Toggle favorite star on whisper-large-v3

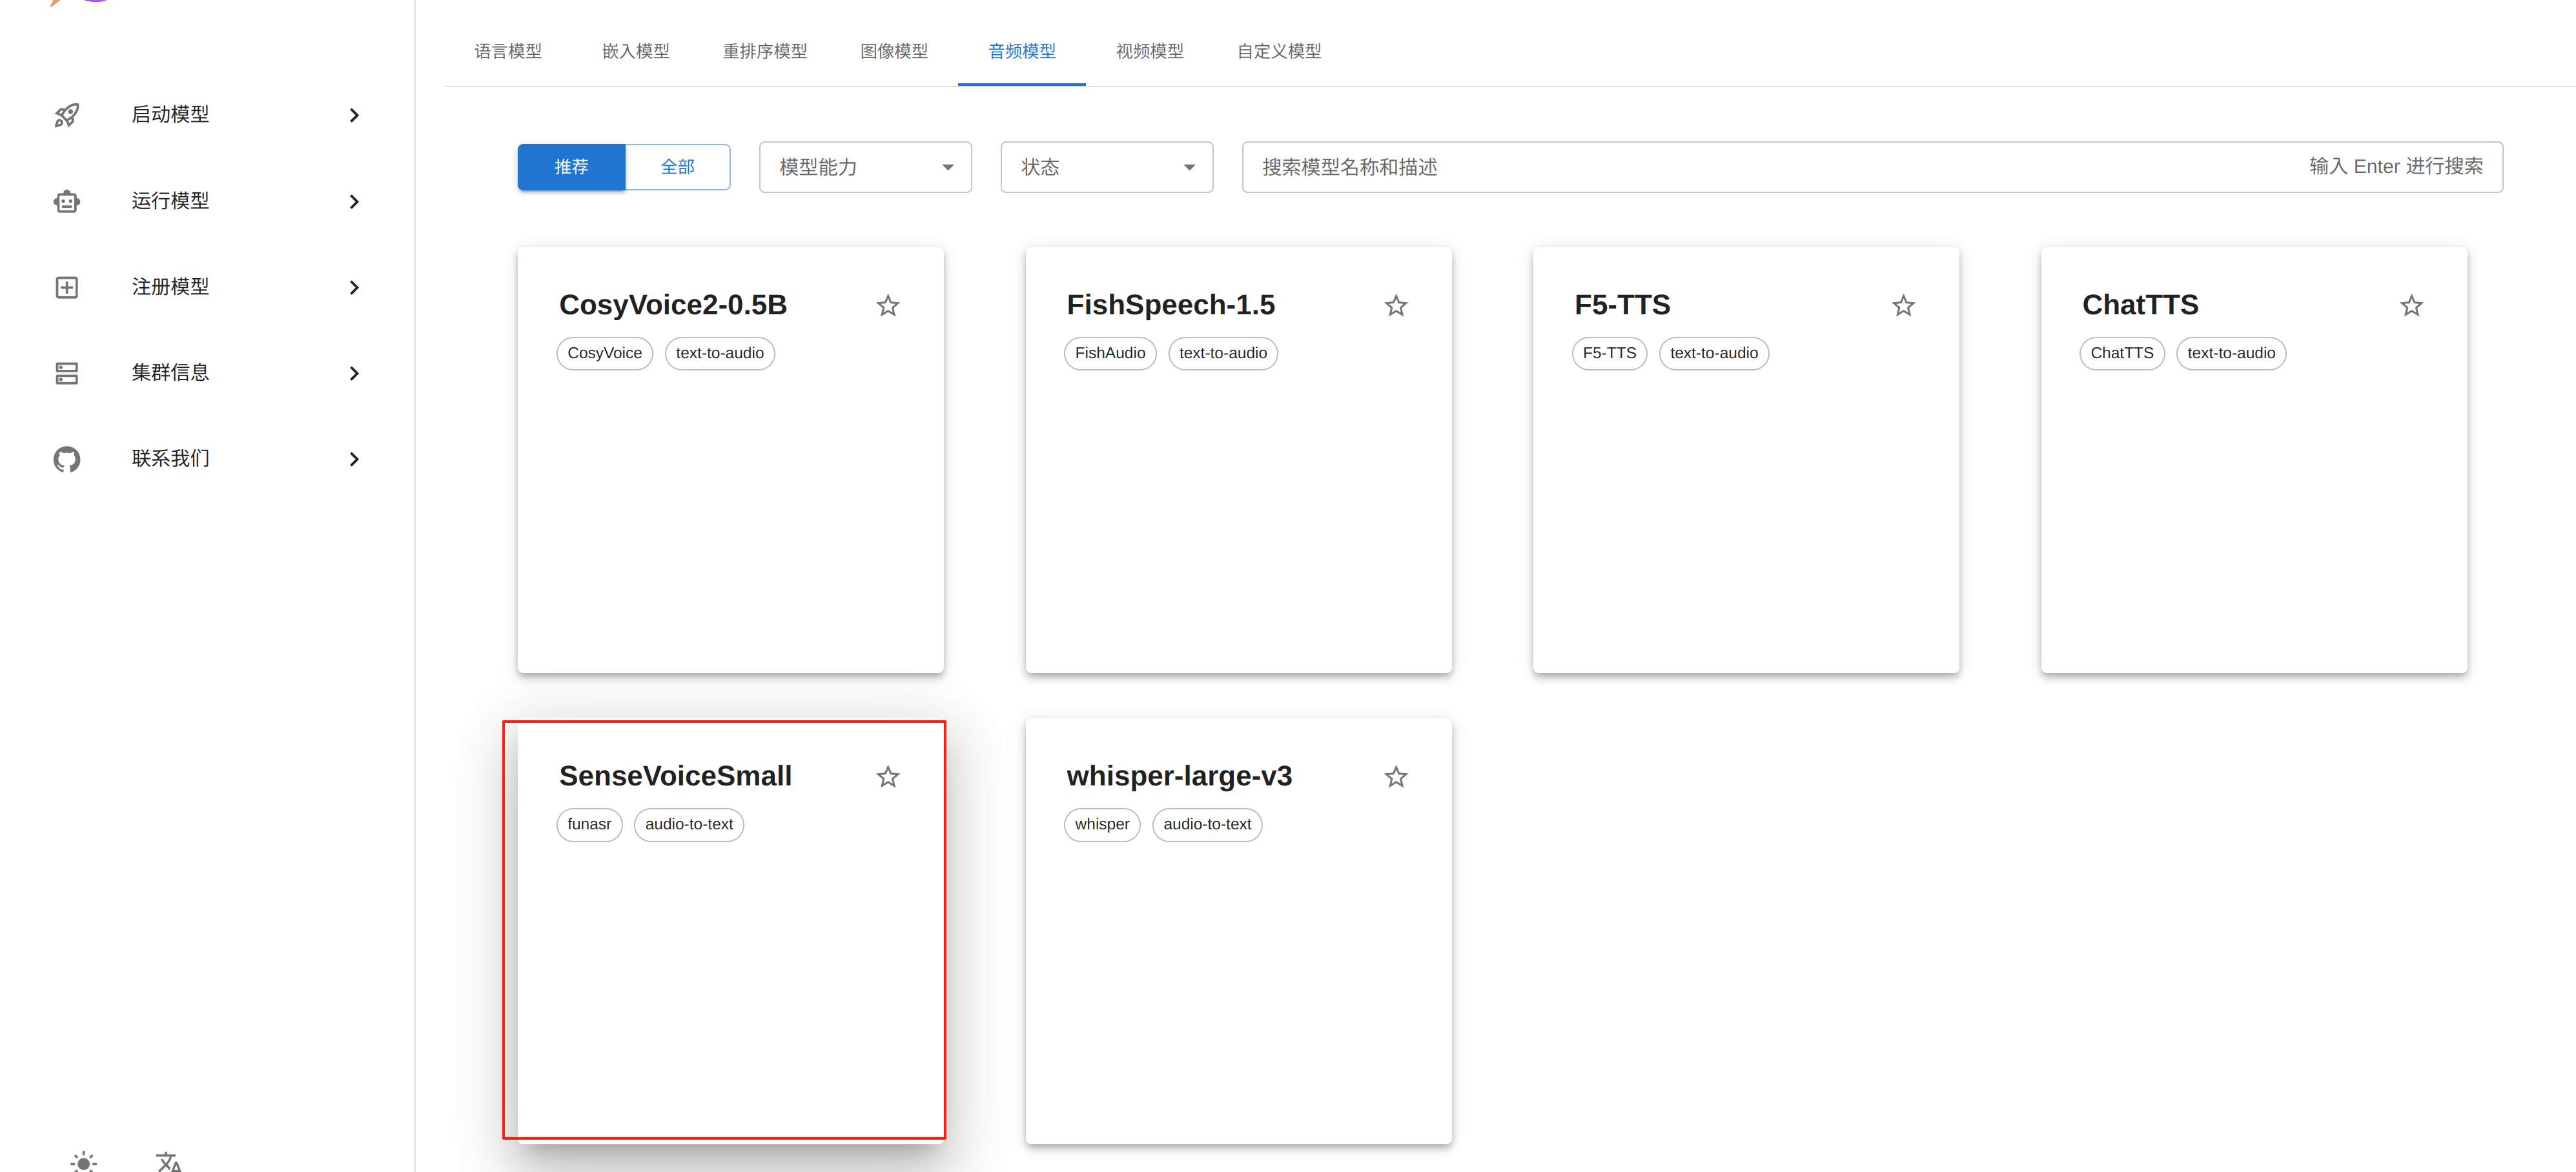(1395, 776)
